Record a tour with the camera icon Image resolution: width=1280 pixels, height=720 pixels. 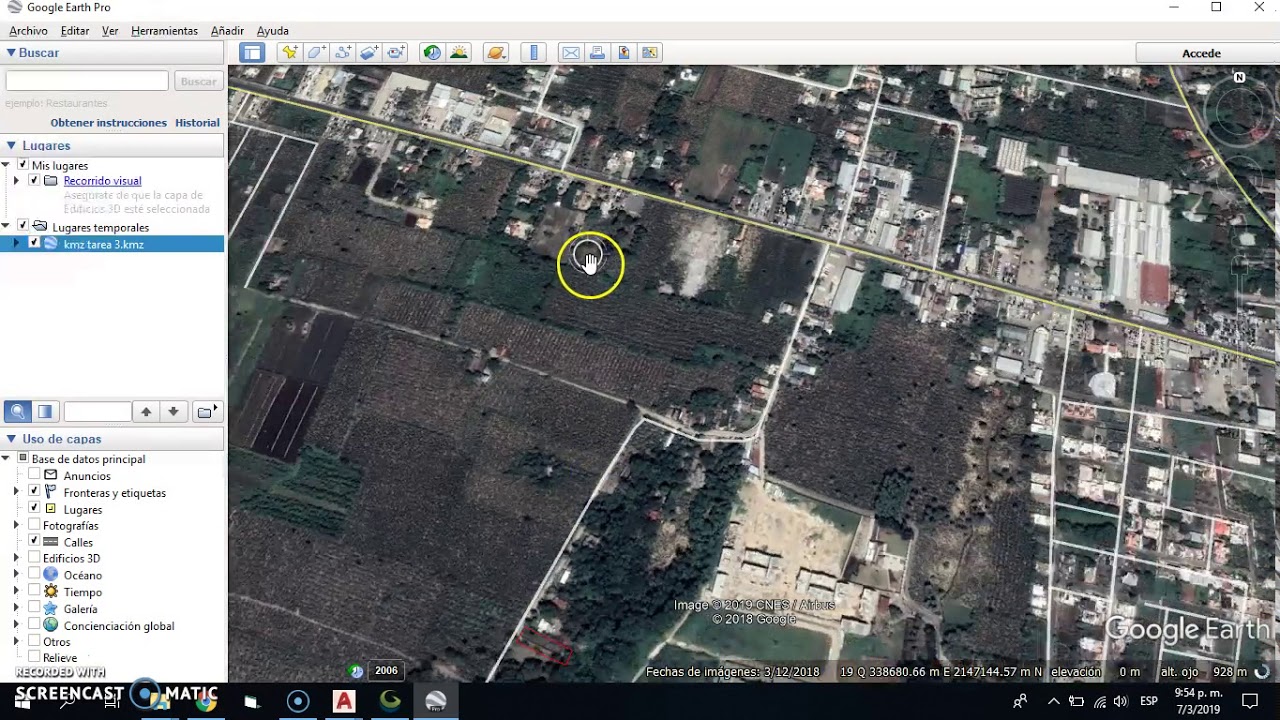point(396,53)
